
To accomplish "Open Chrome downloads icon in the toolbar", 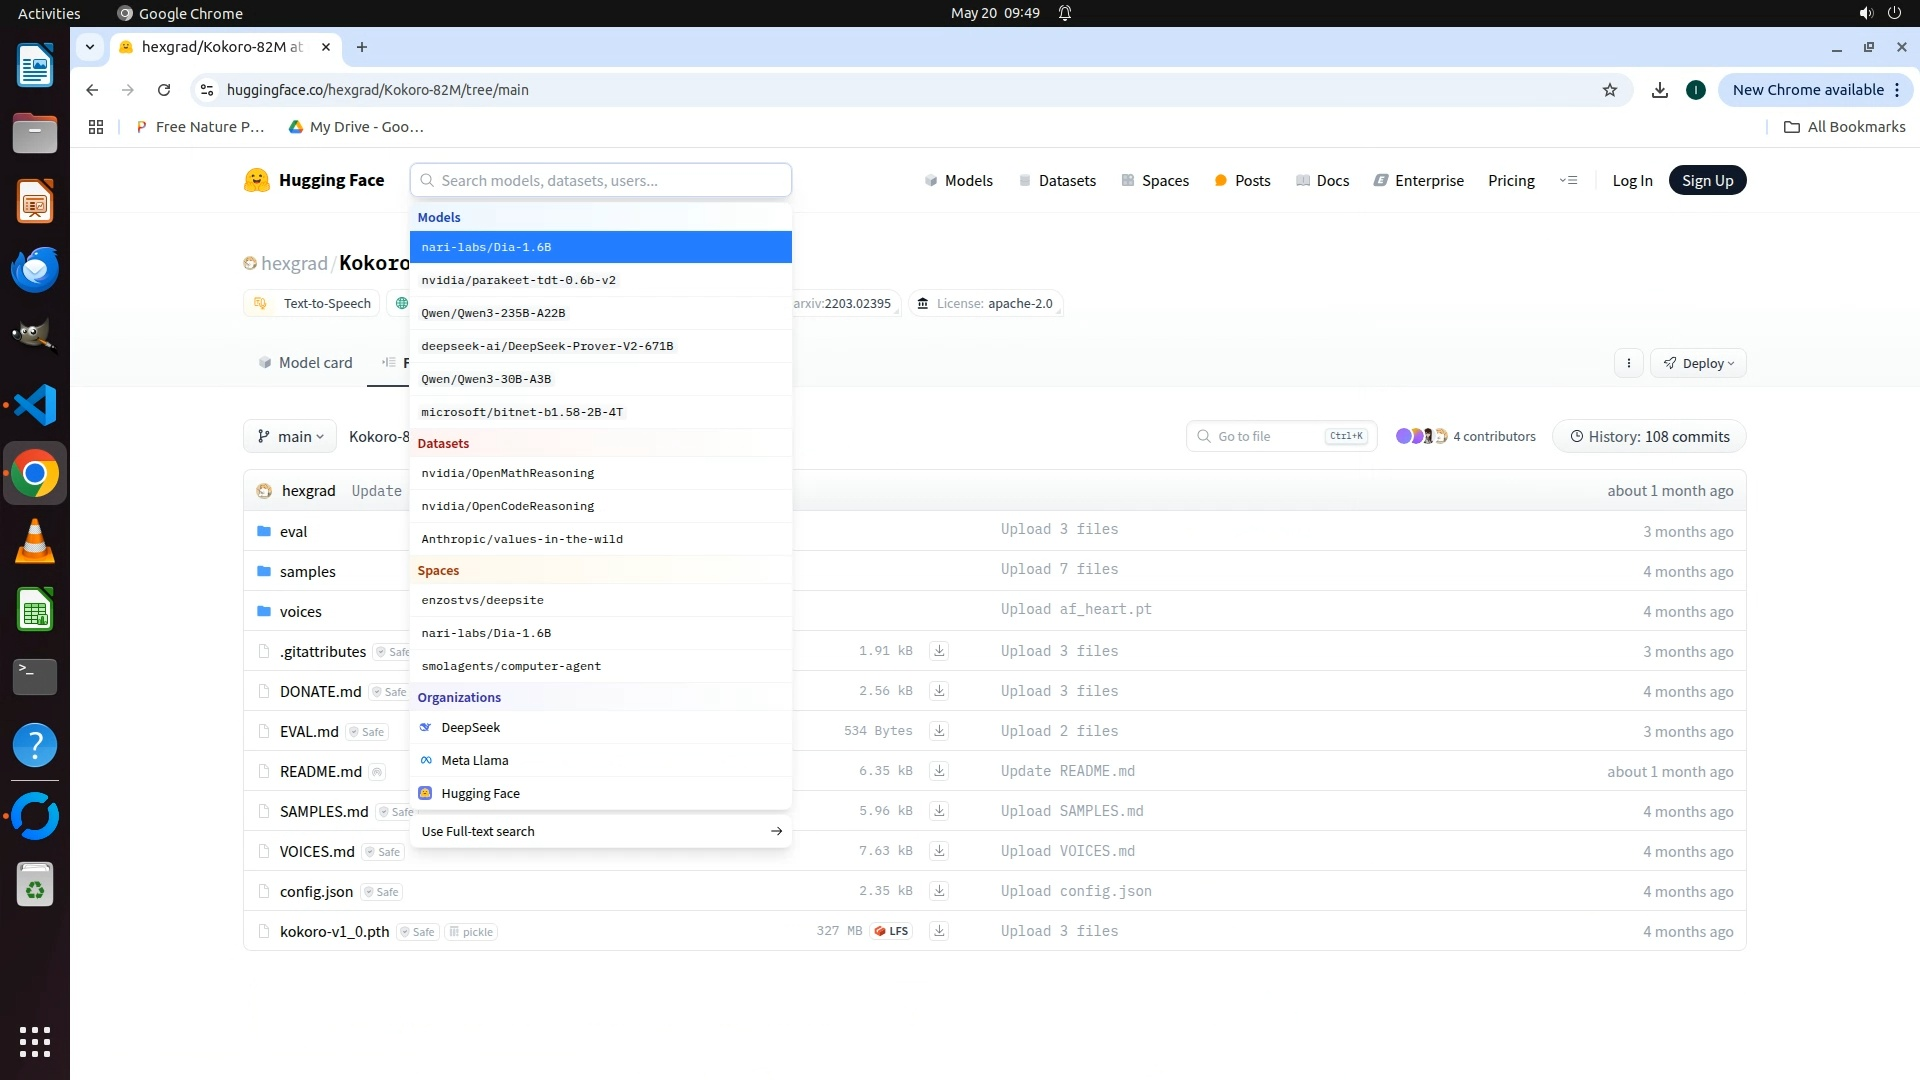I will (1659, 90).
